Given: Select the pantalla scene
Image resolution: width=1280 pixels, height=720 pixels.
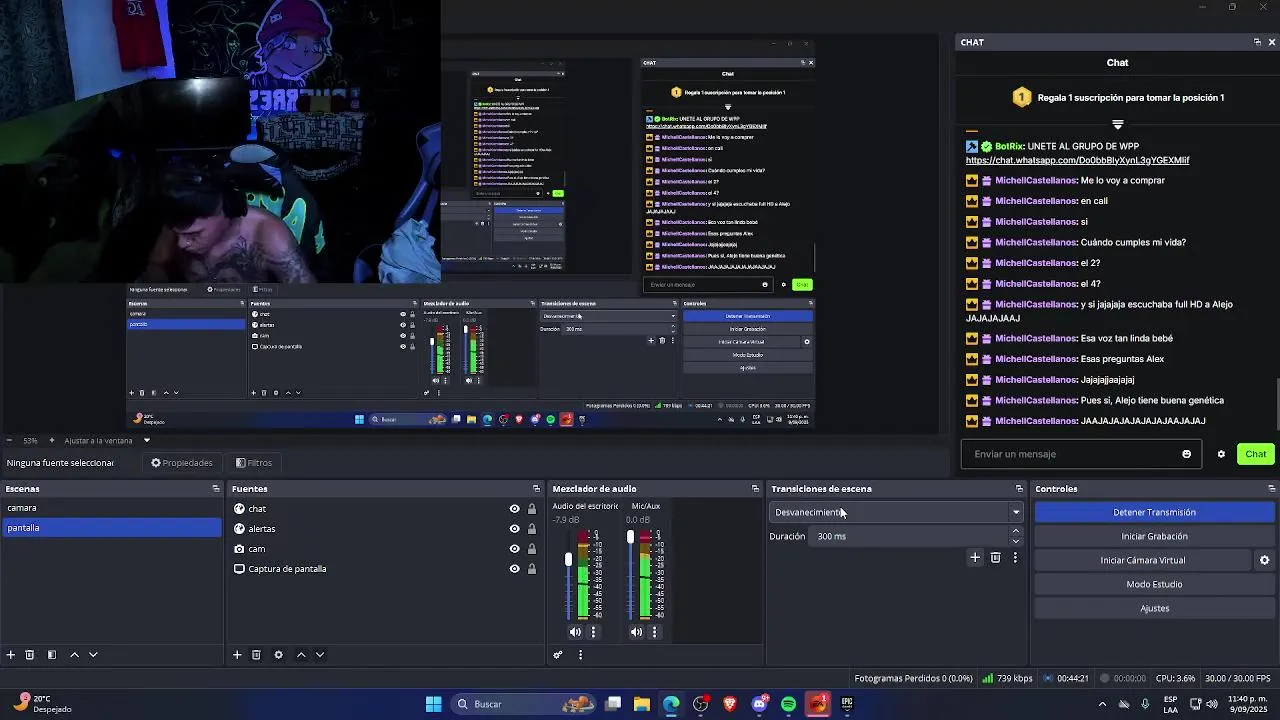Looking at the screenshot, I should [x=111, y=528].
